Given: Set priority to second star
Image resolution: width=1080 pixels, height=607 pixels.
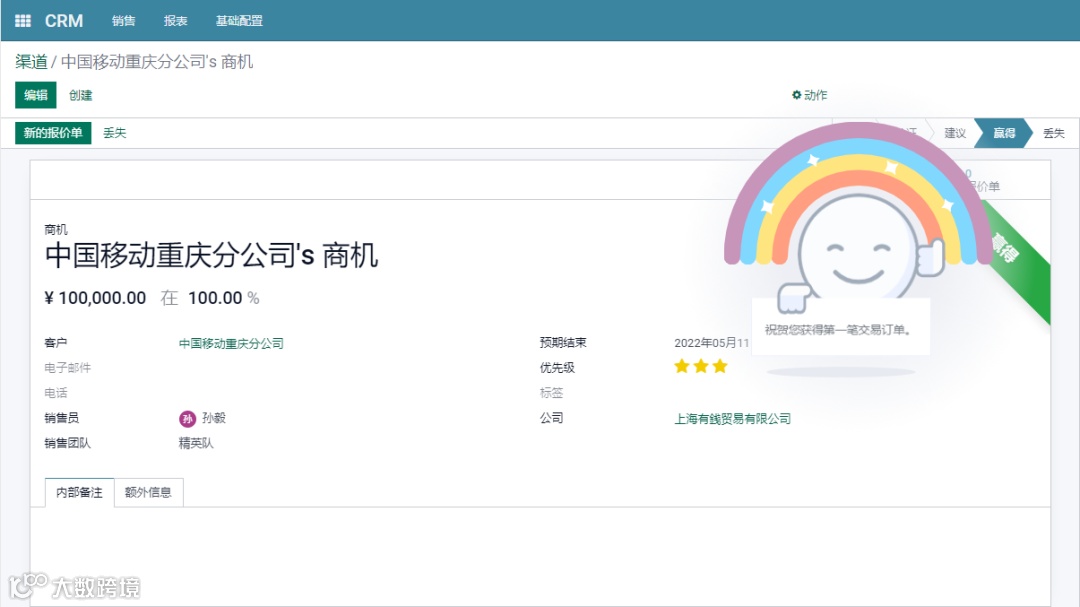Looking at the screenshot, I should click(x=701, y=367).
